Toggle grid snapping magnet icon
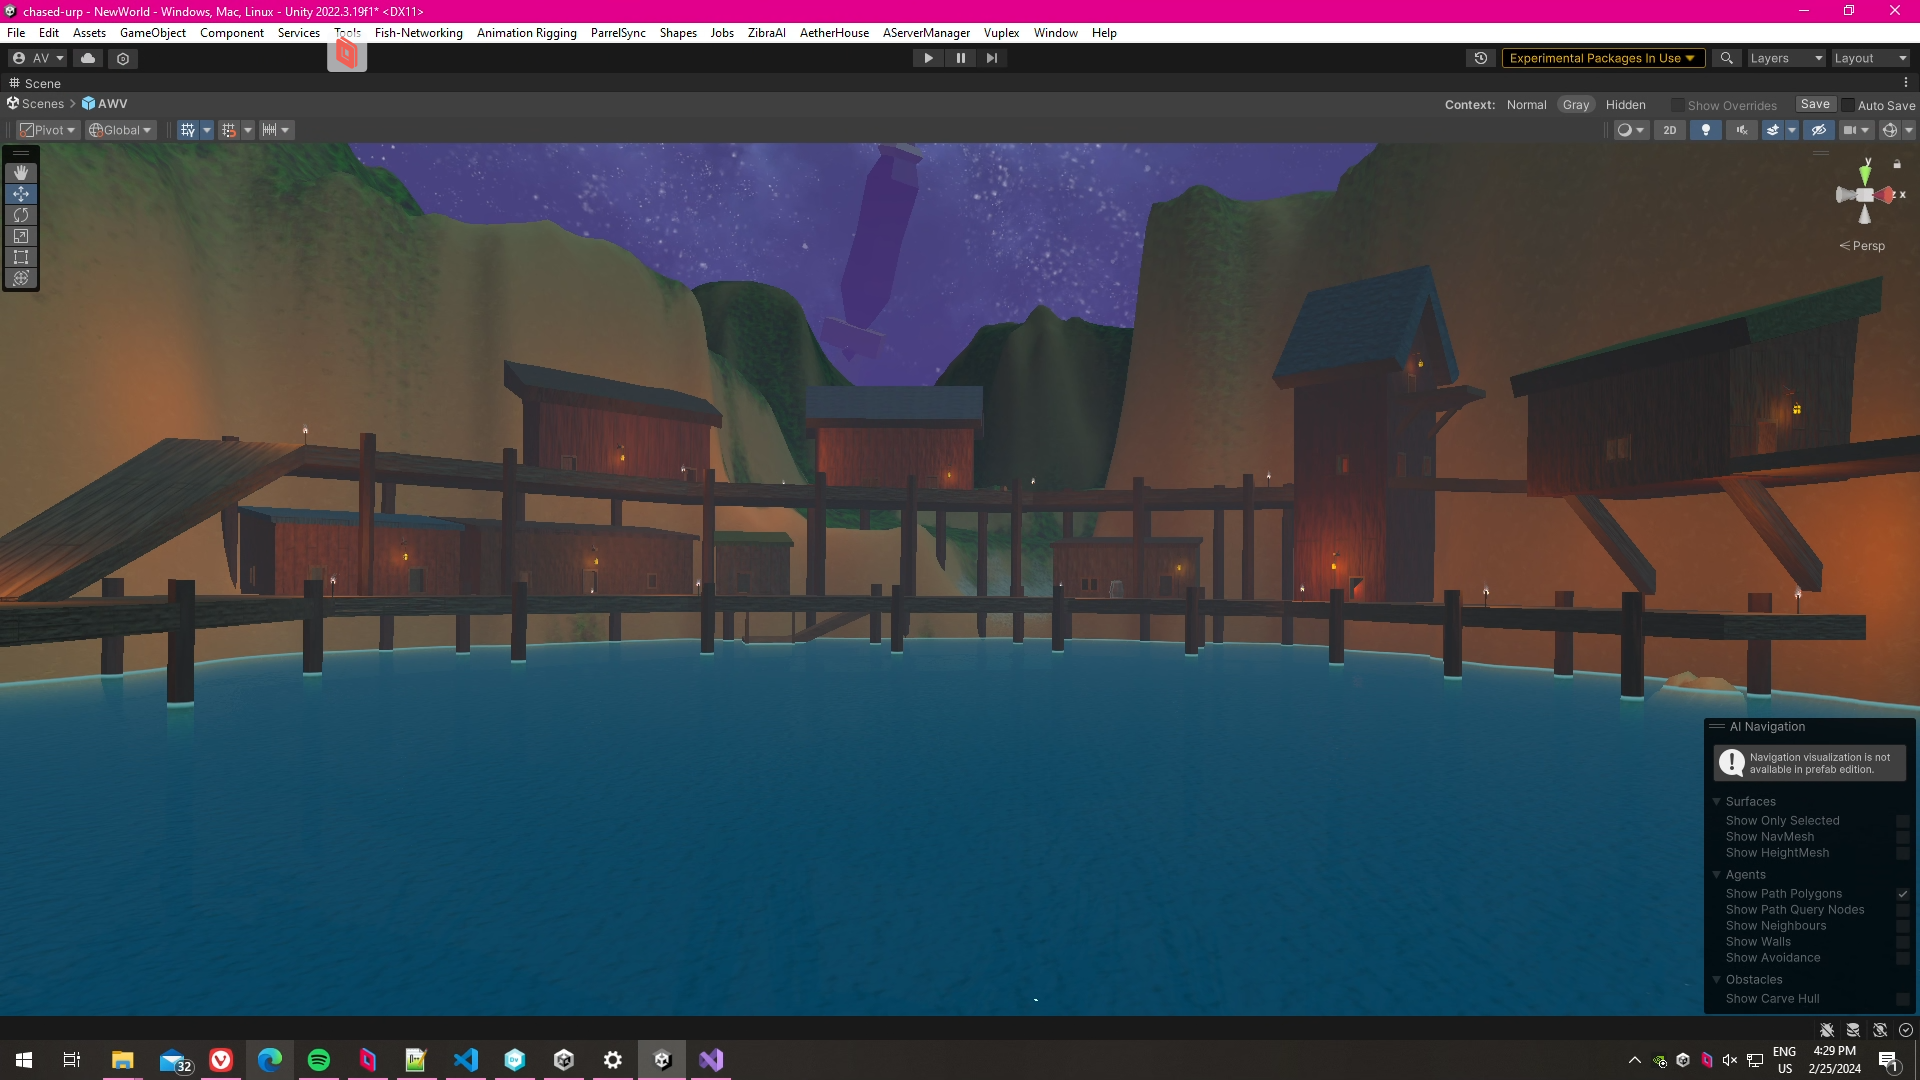The height and width of the screenshot is (1080, 1920). pos(229,130)
